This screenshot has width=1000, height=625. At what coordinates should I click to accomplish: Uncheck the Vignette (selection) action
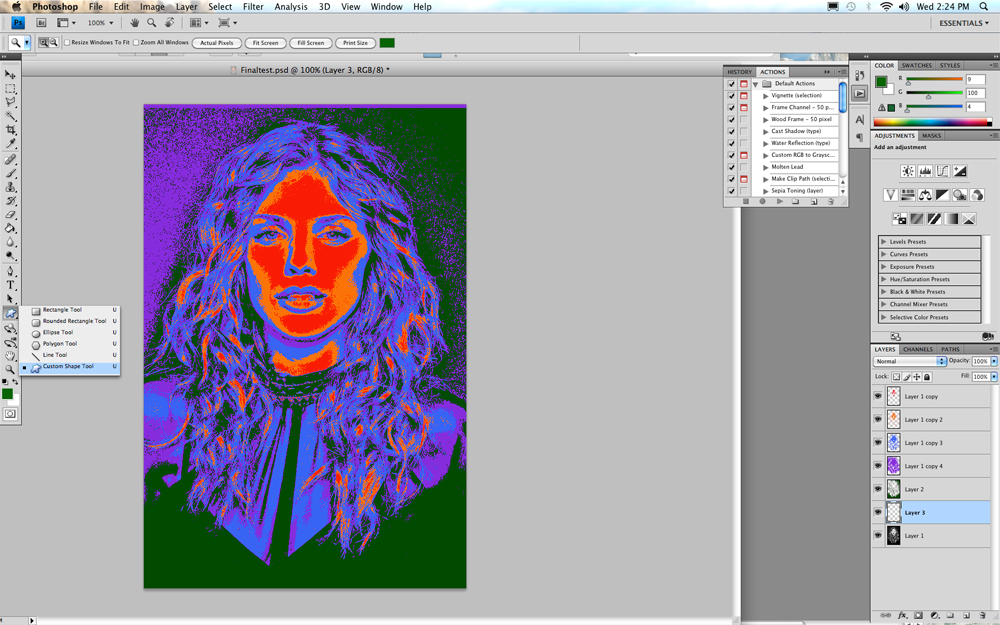[x=732, y=96]
